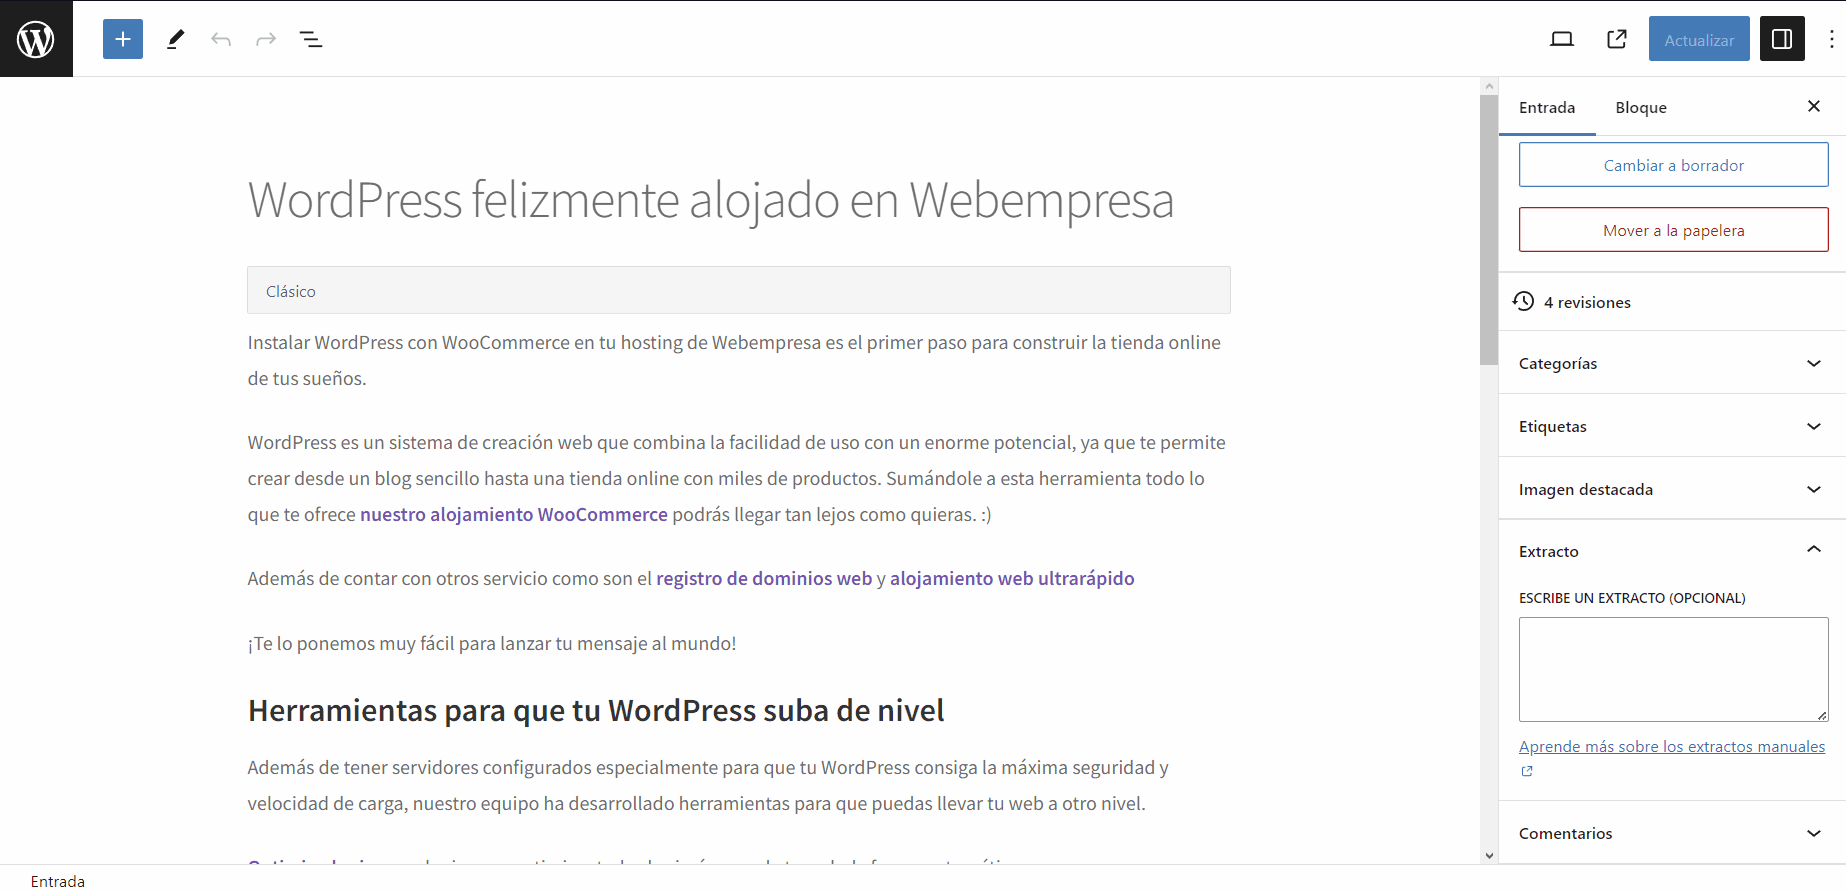Click the WordPress logo icon
The height and width of the screenshot is (891, 1846).
[36, 39]
